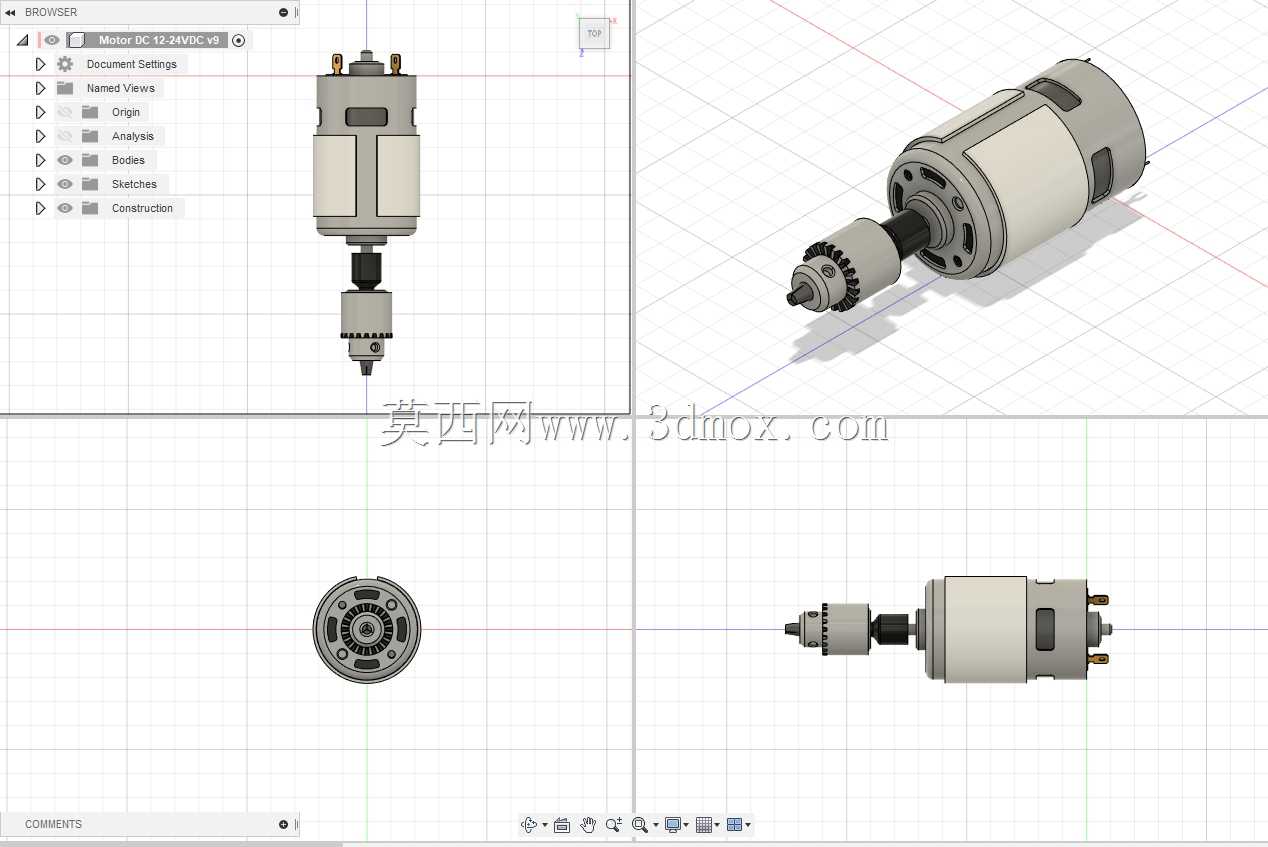Screen dimensions: 1268x847
Task: Hide the Bodies folder with eye icon
Action: (x=65, y=160)
